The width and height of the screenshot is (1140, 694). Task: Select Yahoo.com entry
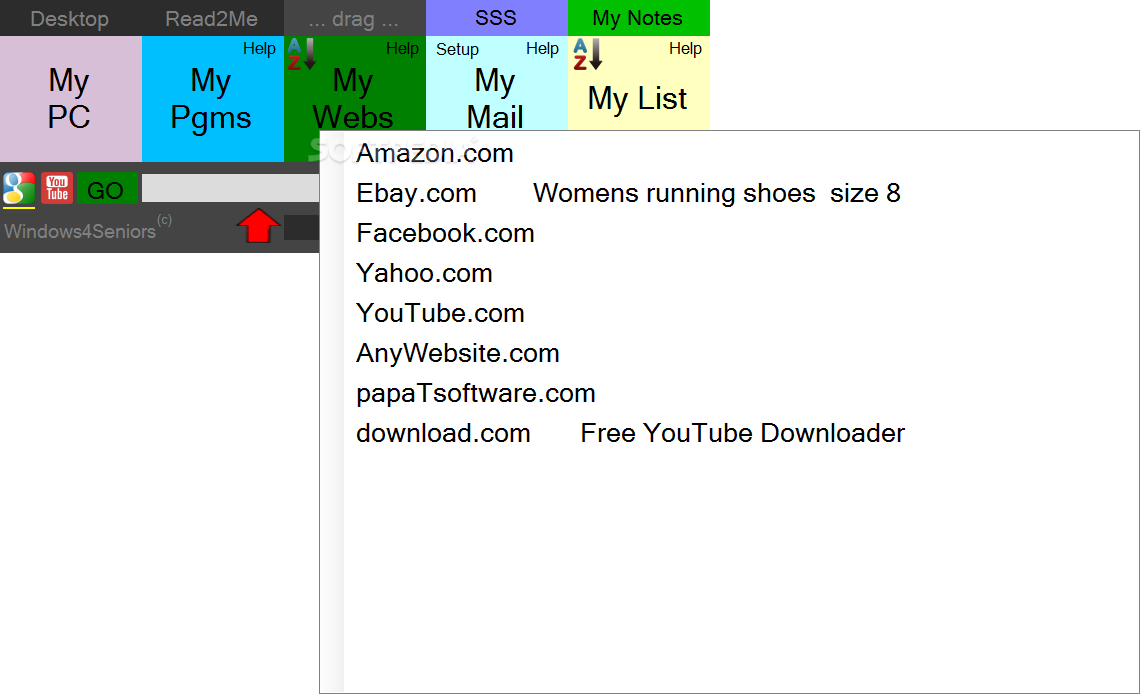(x=424, y=273)
